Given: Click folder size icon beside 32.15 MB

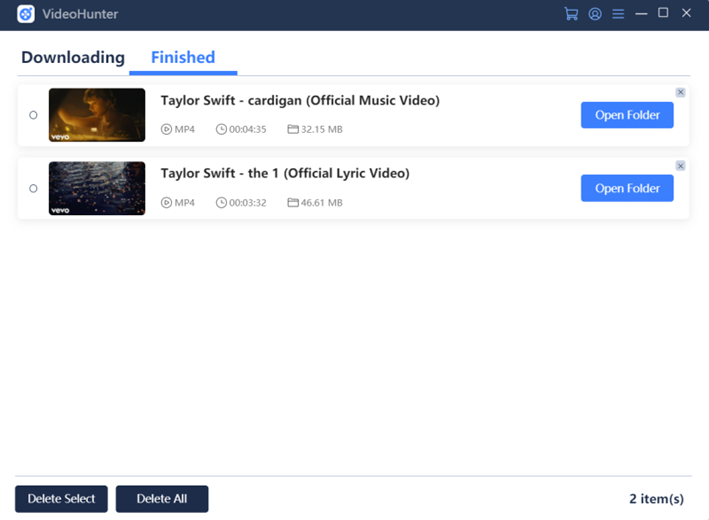Looking at the screenshot, I should 293,129.
